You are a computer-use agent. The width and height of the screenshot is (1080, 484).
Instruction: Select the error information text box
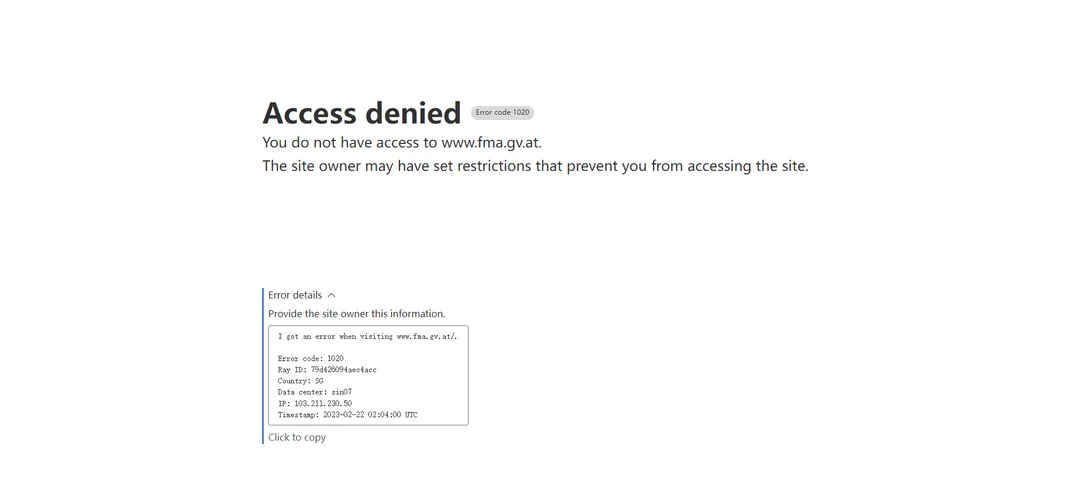tap(368, 375)
